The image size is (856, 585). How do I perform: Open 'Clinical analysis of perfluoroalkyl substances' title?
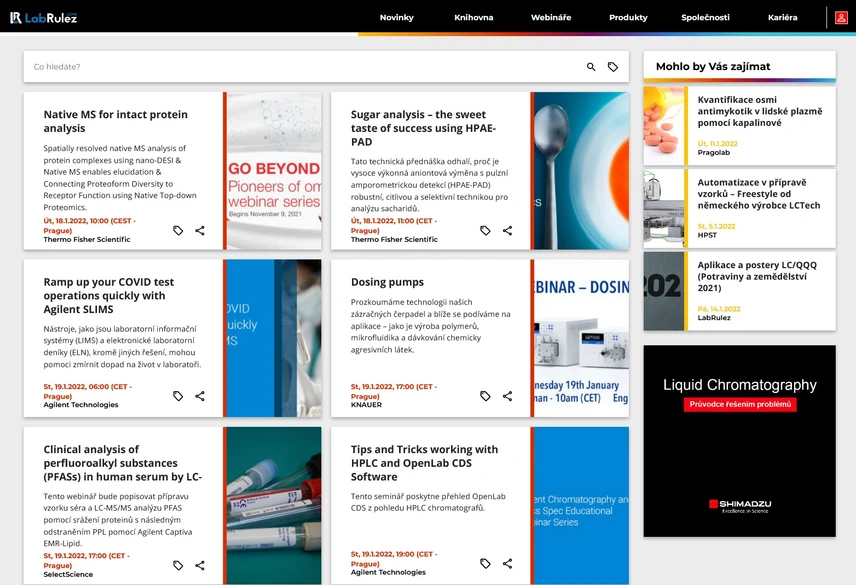click(x=122, y=463)
